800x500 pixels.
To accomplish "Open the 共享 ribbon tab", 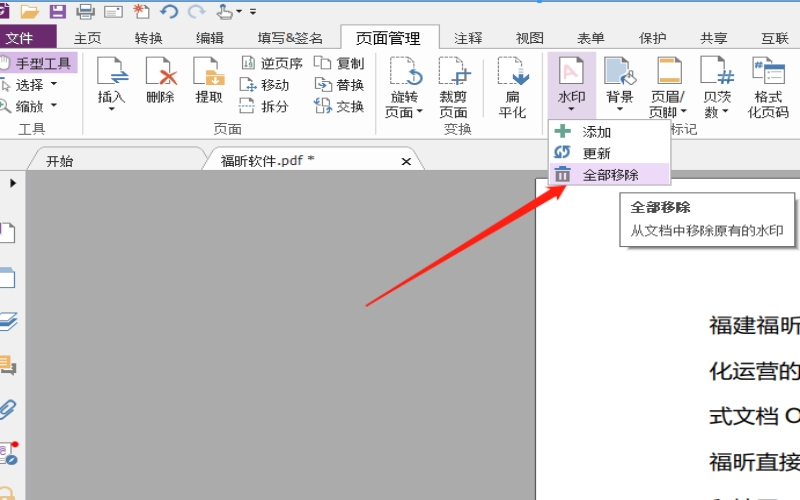I will tap(714, 38).
